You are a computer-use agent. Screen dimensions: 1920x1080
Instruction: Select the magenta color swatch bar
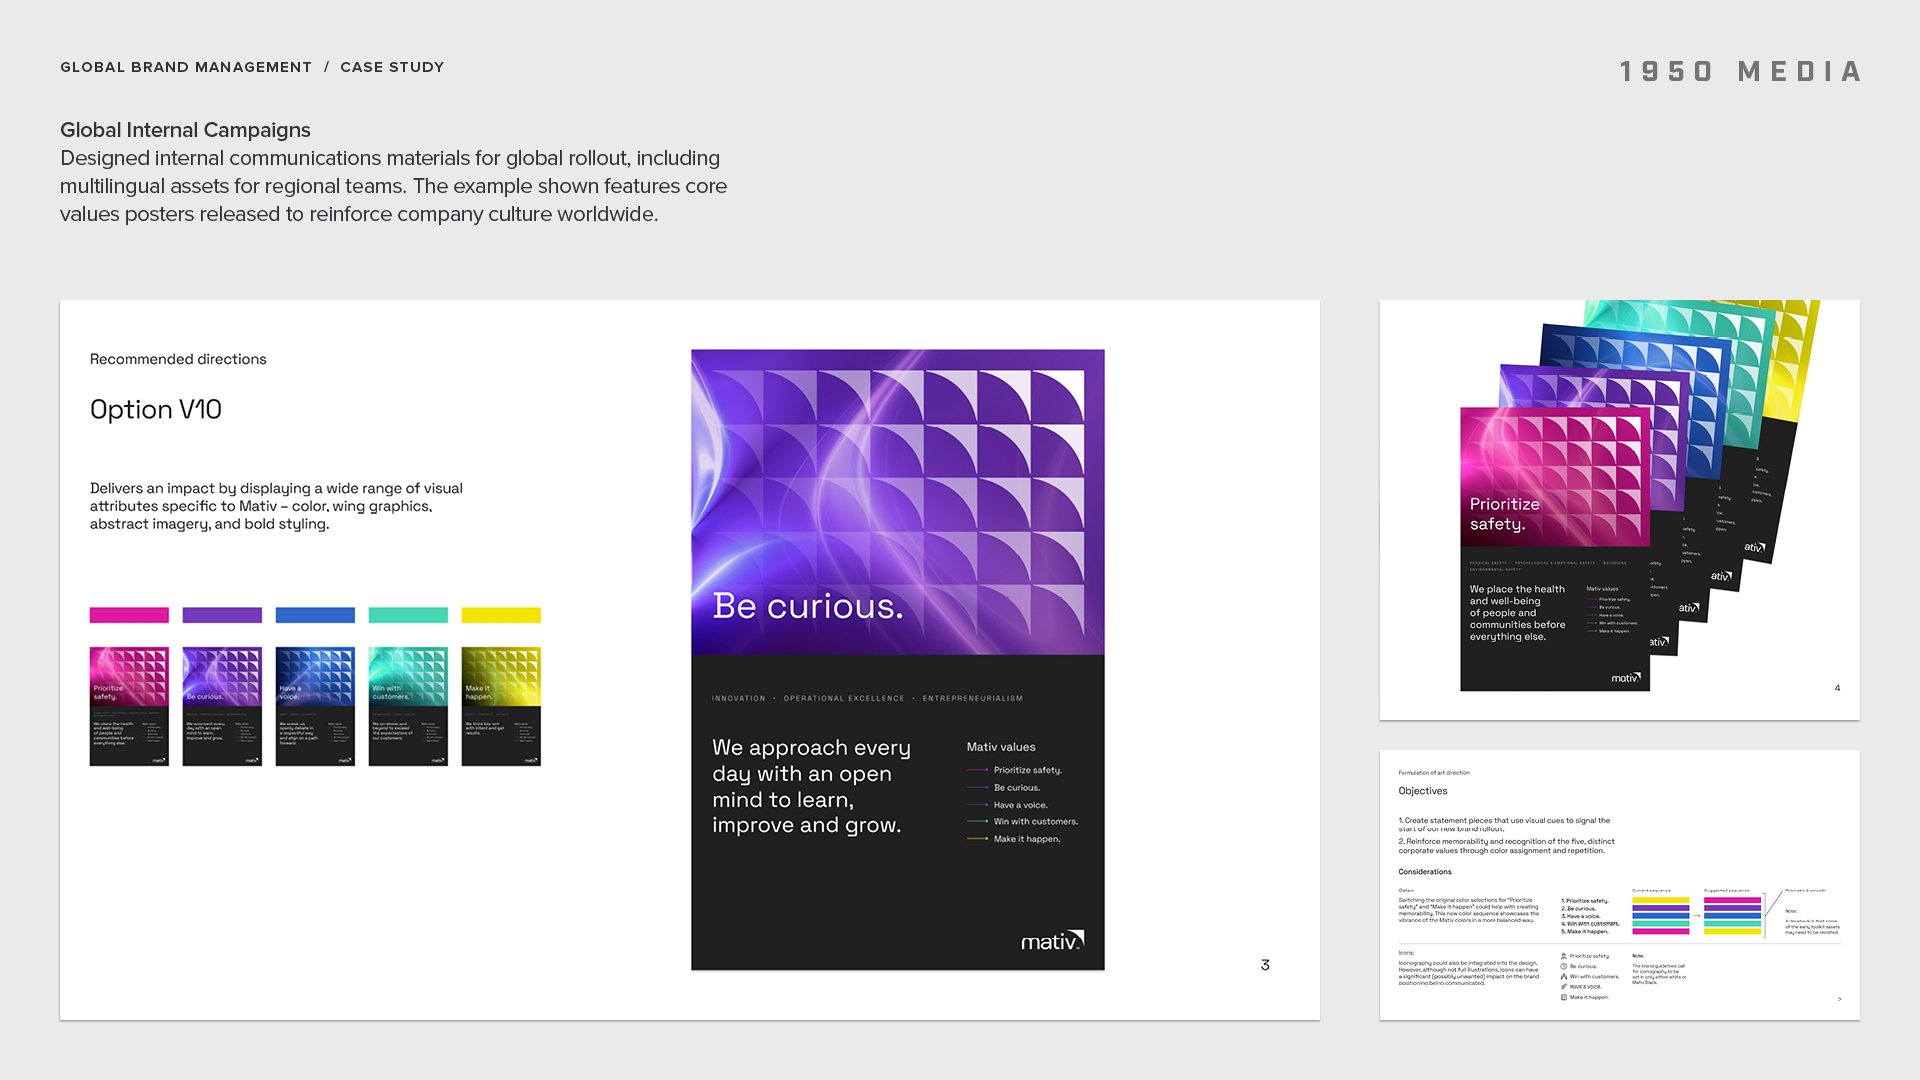pyautogui.click(x=129, y=615)
